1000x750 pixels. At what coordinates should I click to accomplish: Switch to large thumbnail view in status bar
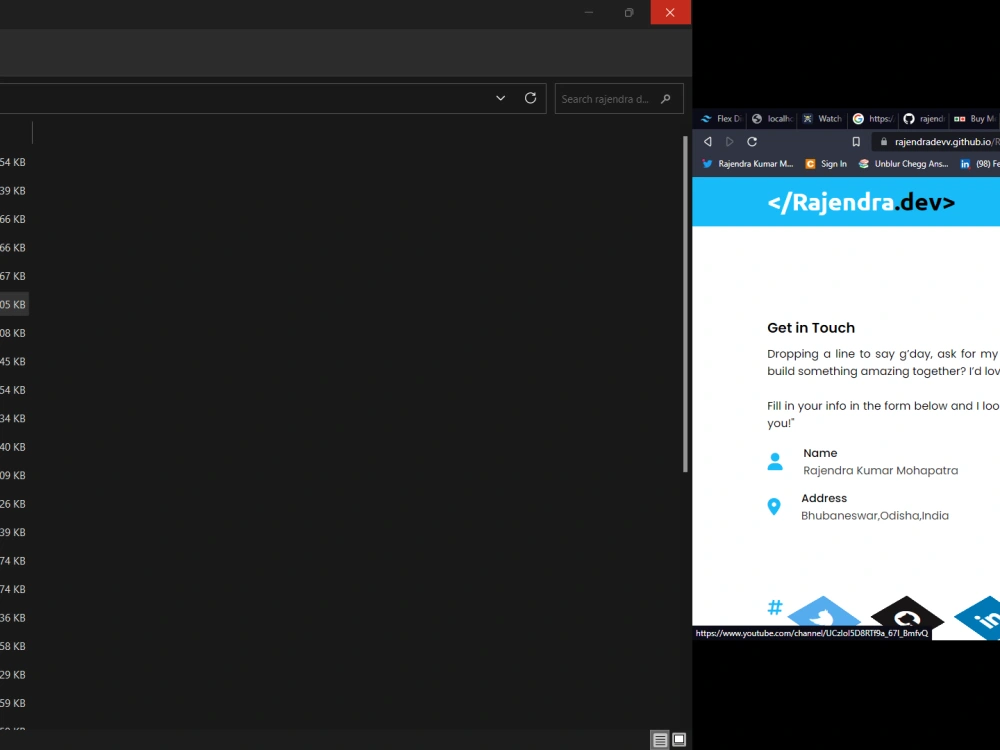[679, 739]
